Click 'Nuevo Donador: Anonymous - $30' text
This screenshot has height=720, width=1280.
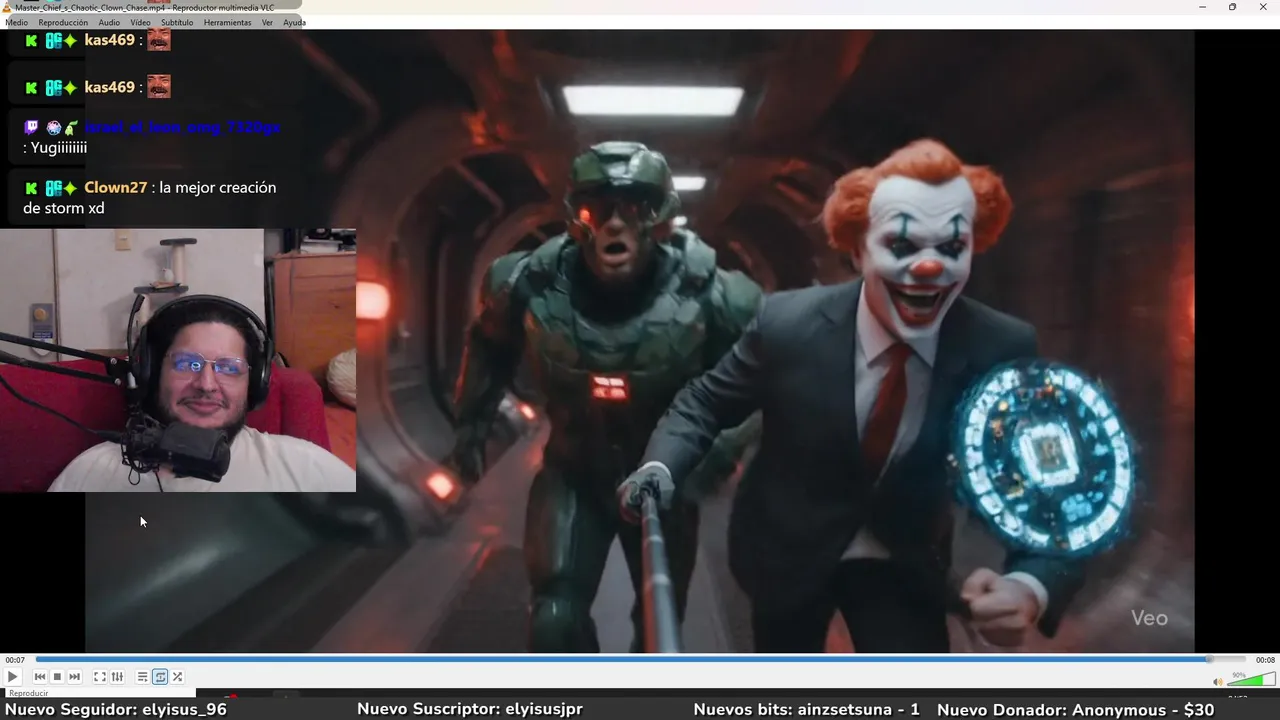pos(1075,709)
